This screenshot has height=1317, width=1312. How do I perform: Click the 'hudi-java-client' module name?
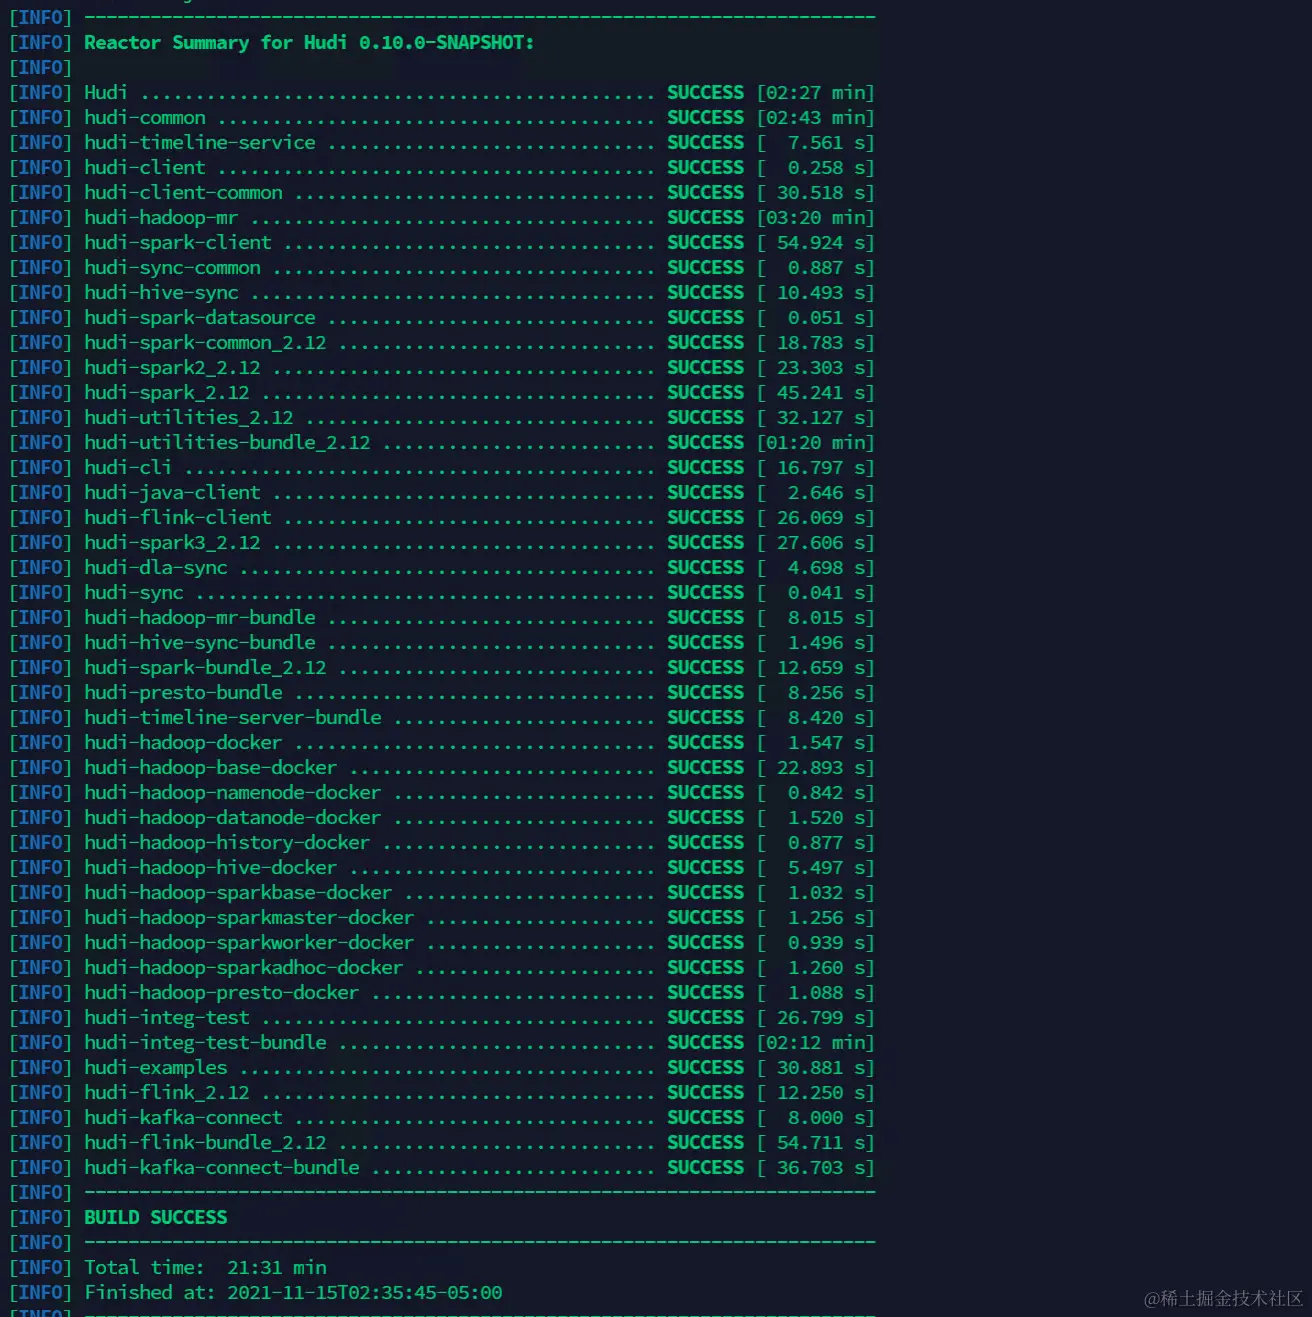point(172,492)
